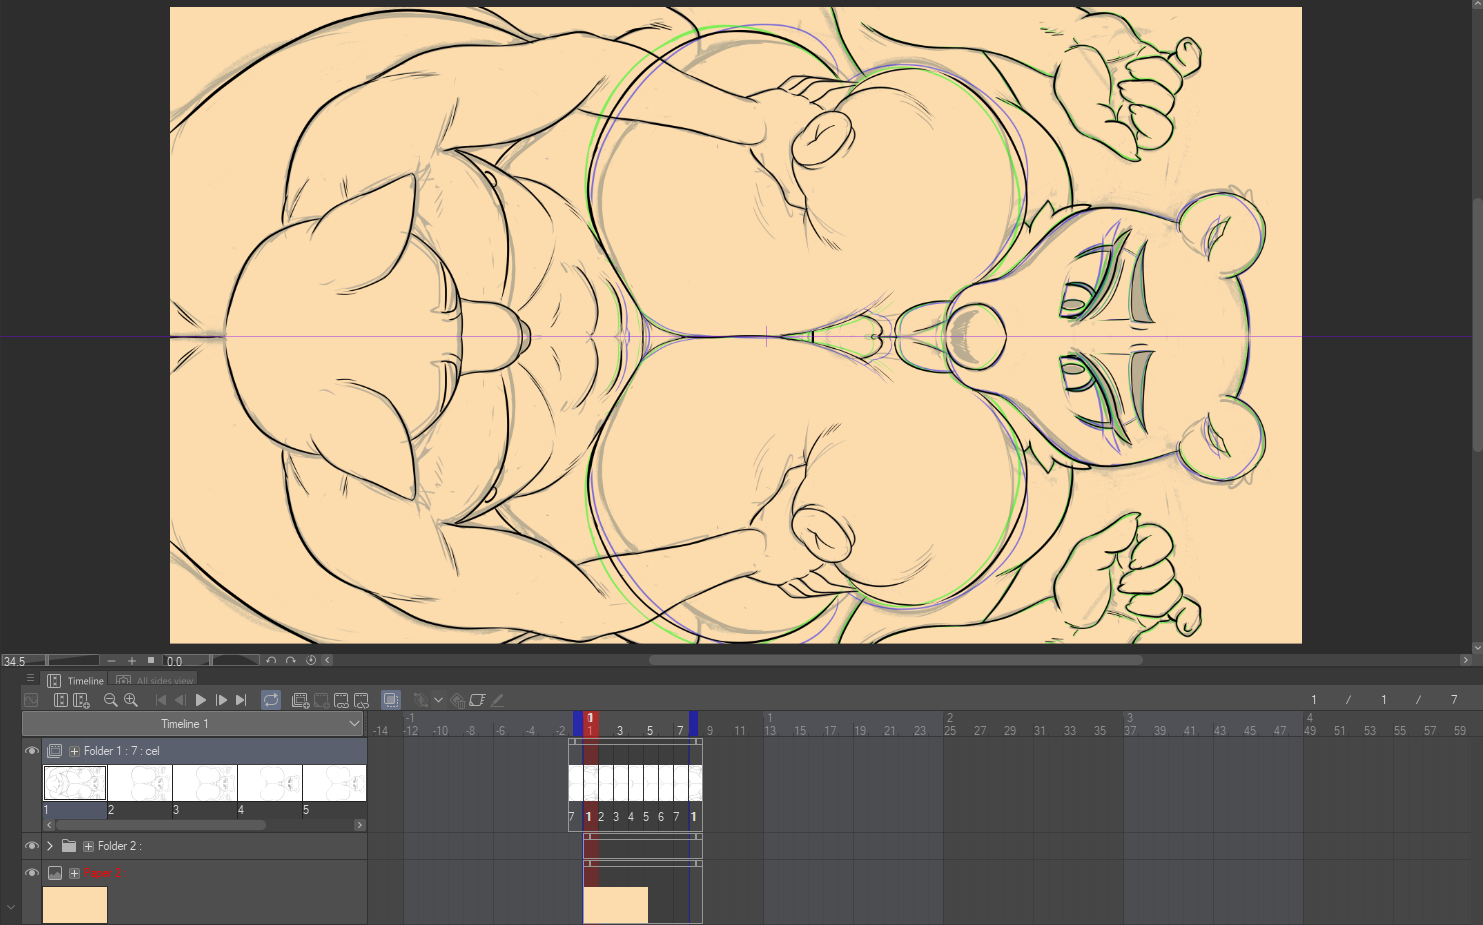Select the Folder 2 track label

119,846
